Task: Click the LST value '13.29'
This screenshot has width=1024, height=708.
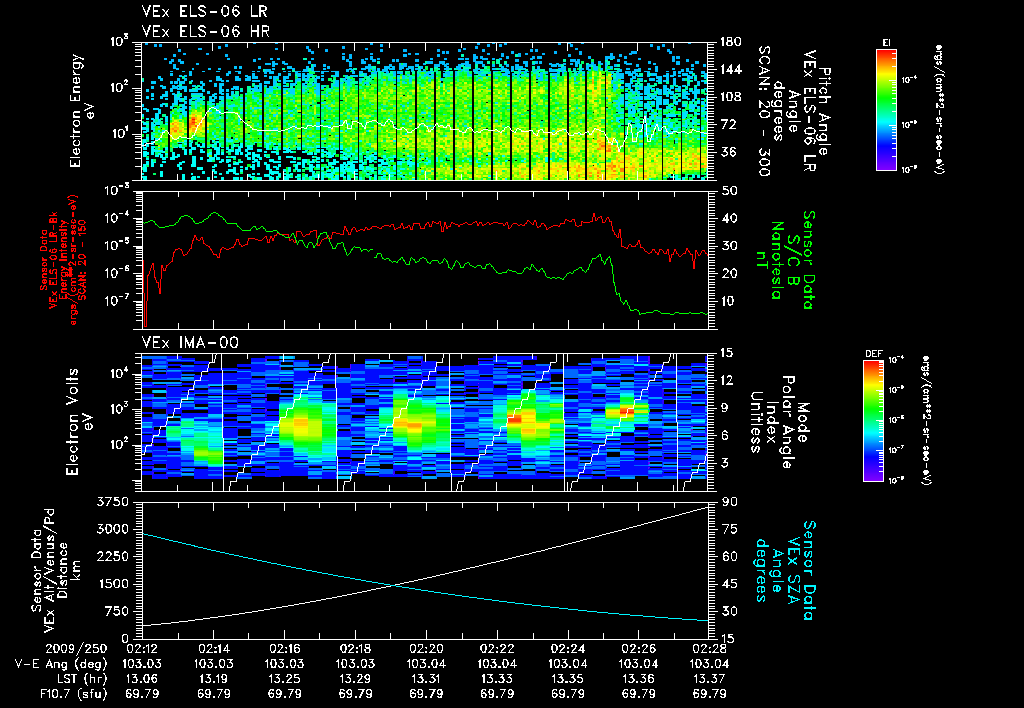Action: pyautogui.click(x=355, y=679)
